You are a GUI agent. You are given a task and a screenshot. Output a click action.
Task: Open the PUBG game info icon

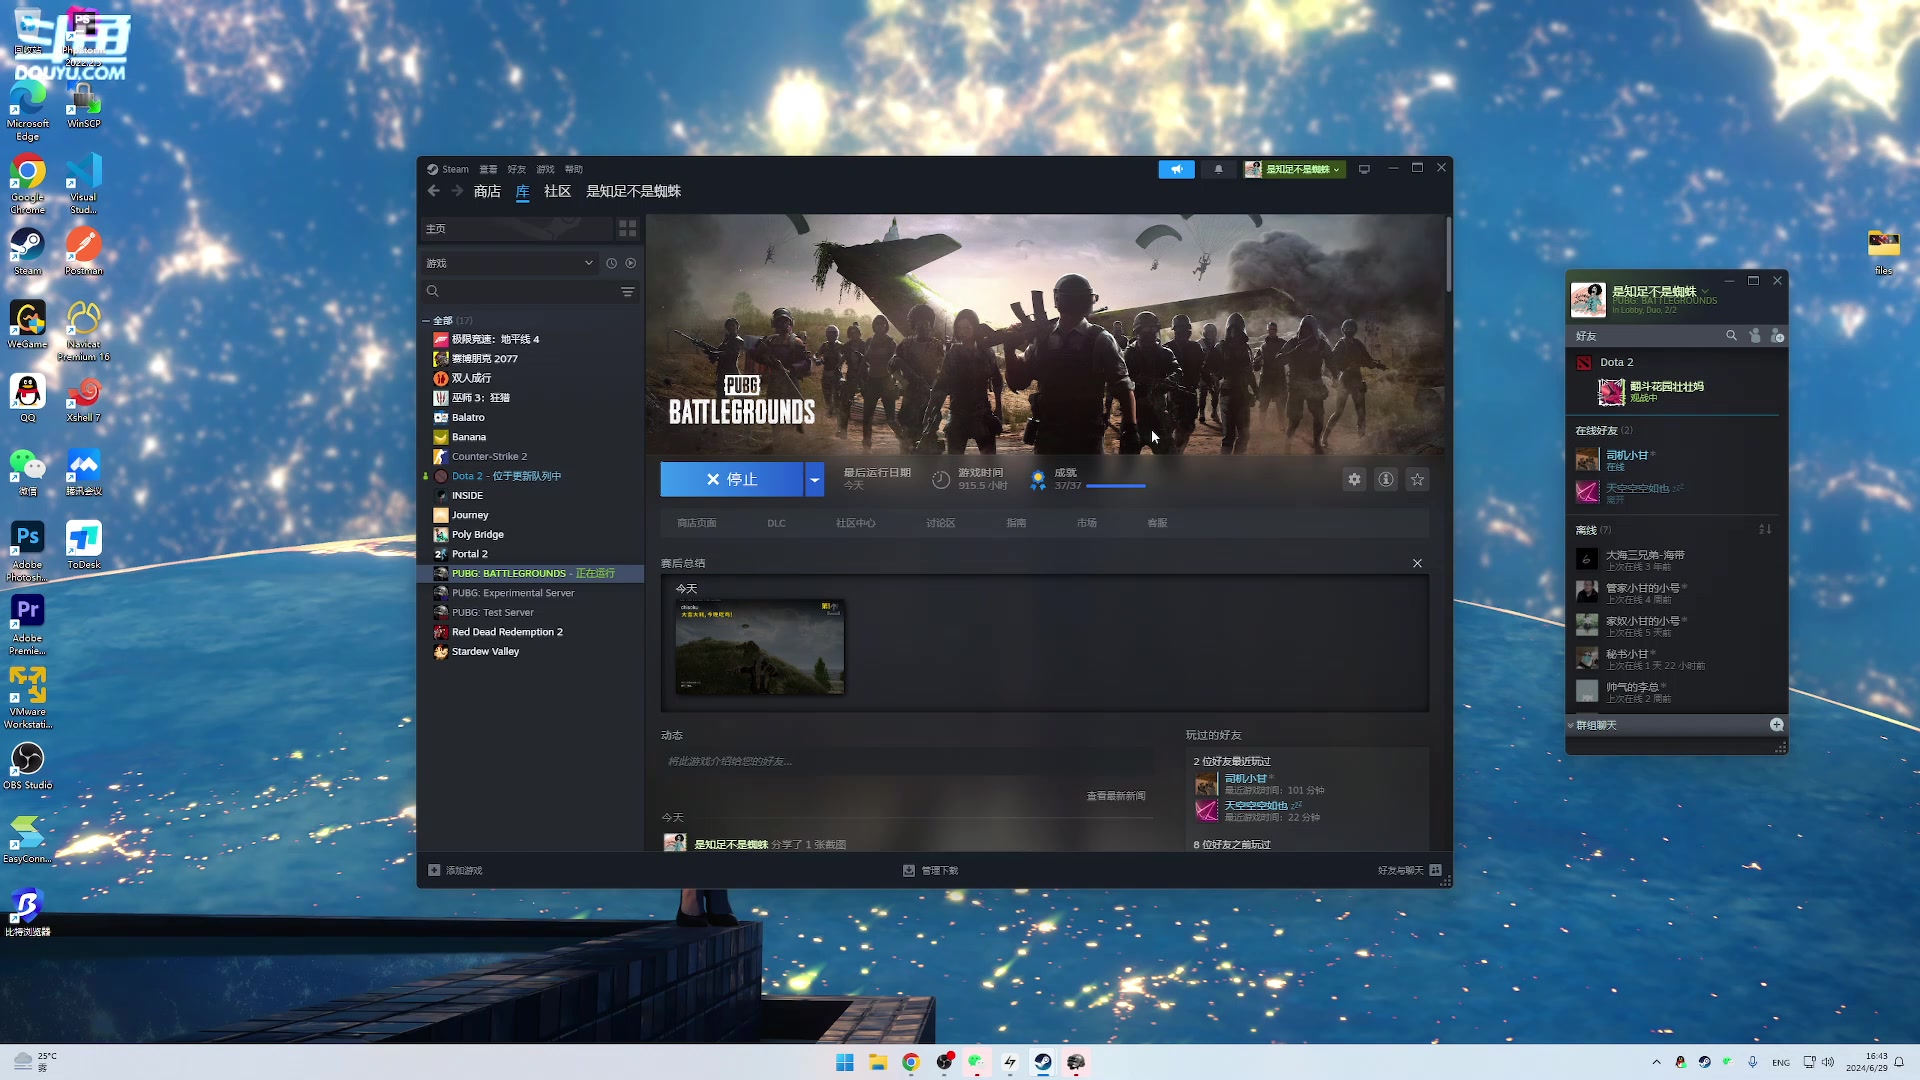[x=1386, y=480]
